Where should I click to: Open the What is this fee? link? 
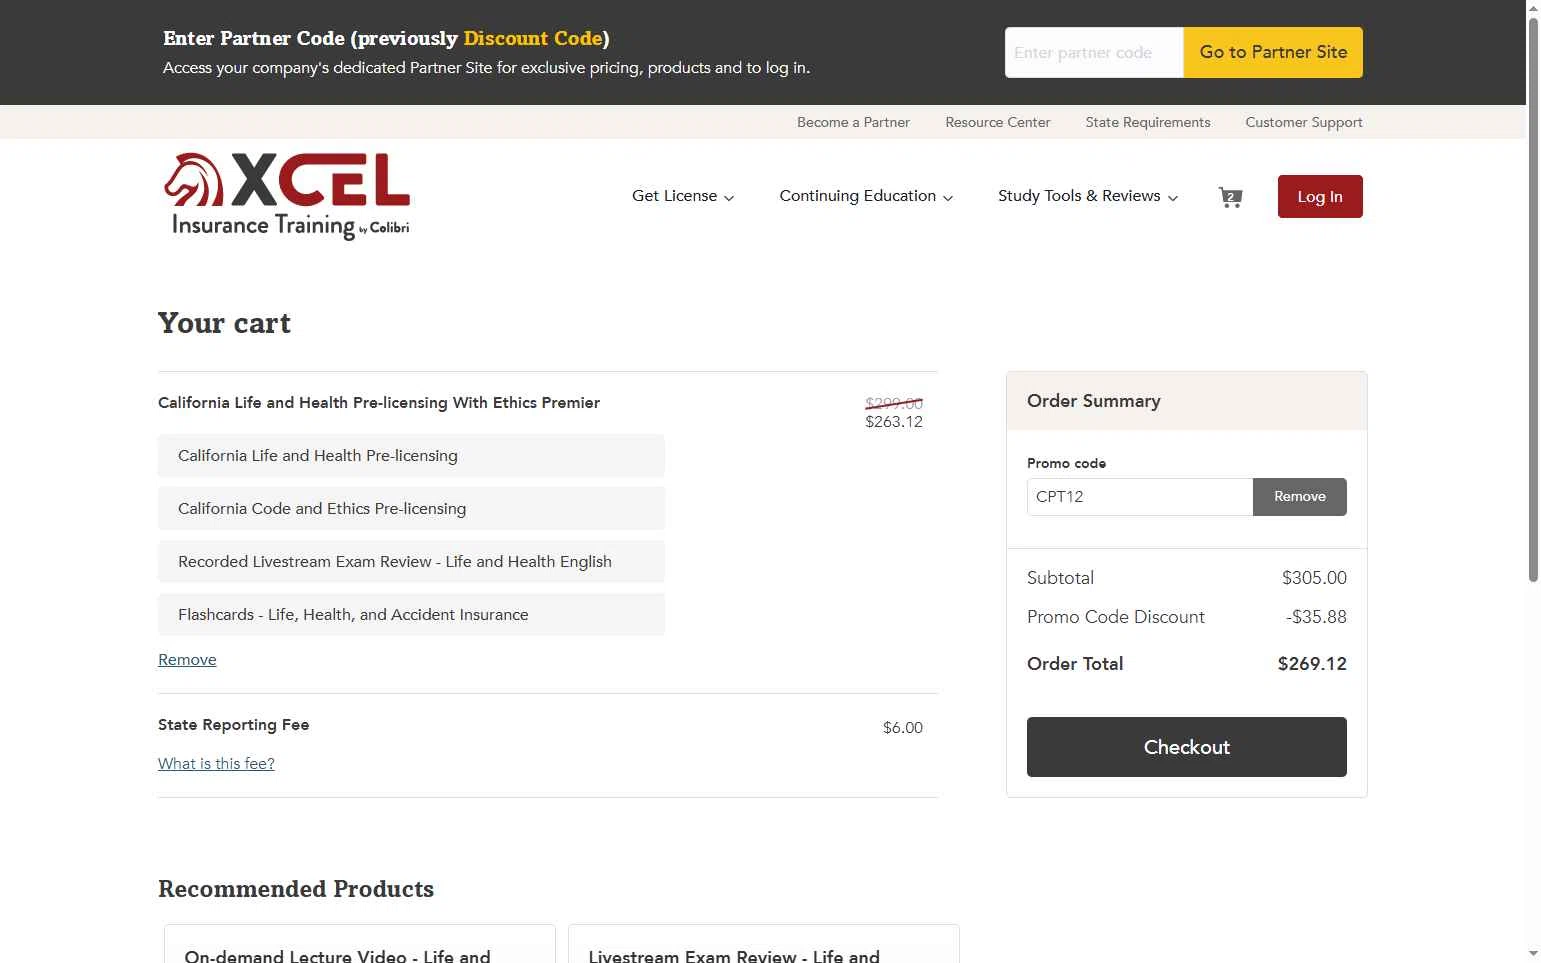[x=216, y=764]
